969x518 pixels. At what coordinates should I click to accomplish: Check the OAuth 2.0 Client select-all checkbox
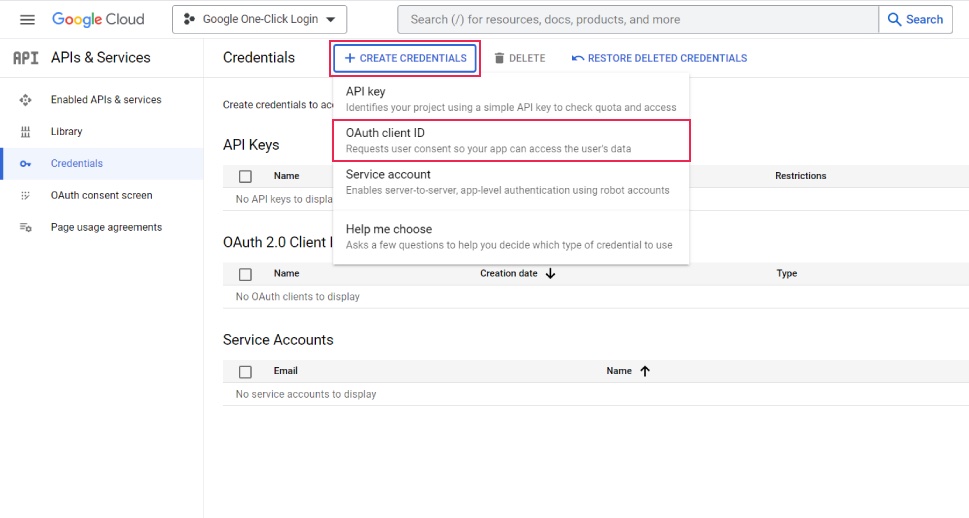(245, 274)
